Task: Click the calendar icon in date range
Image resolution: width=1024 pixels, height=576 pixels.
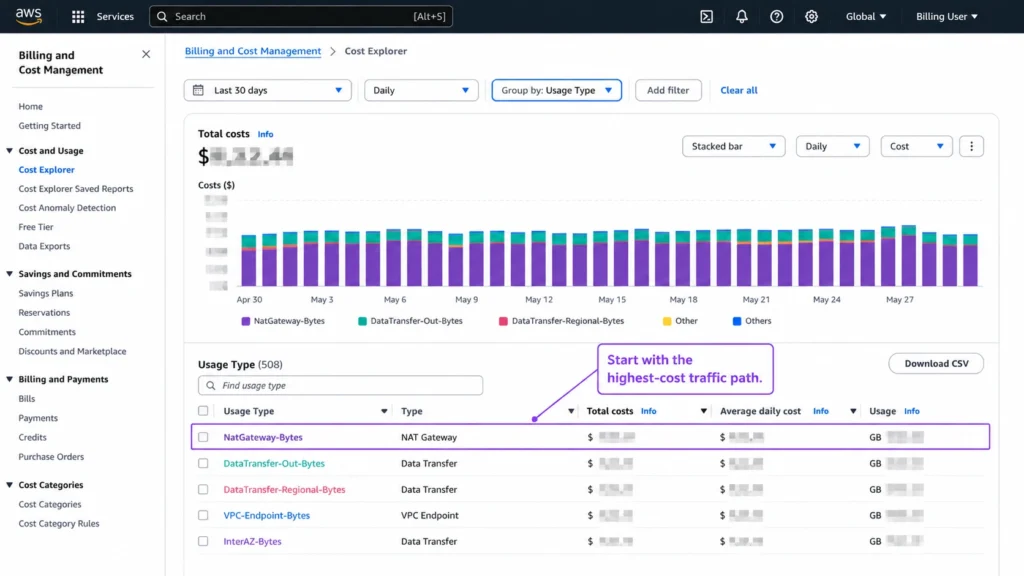Action: [199, 90]
